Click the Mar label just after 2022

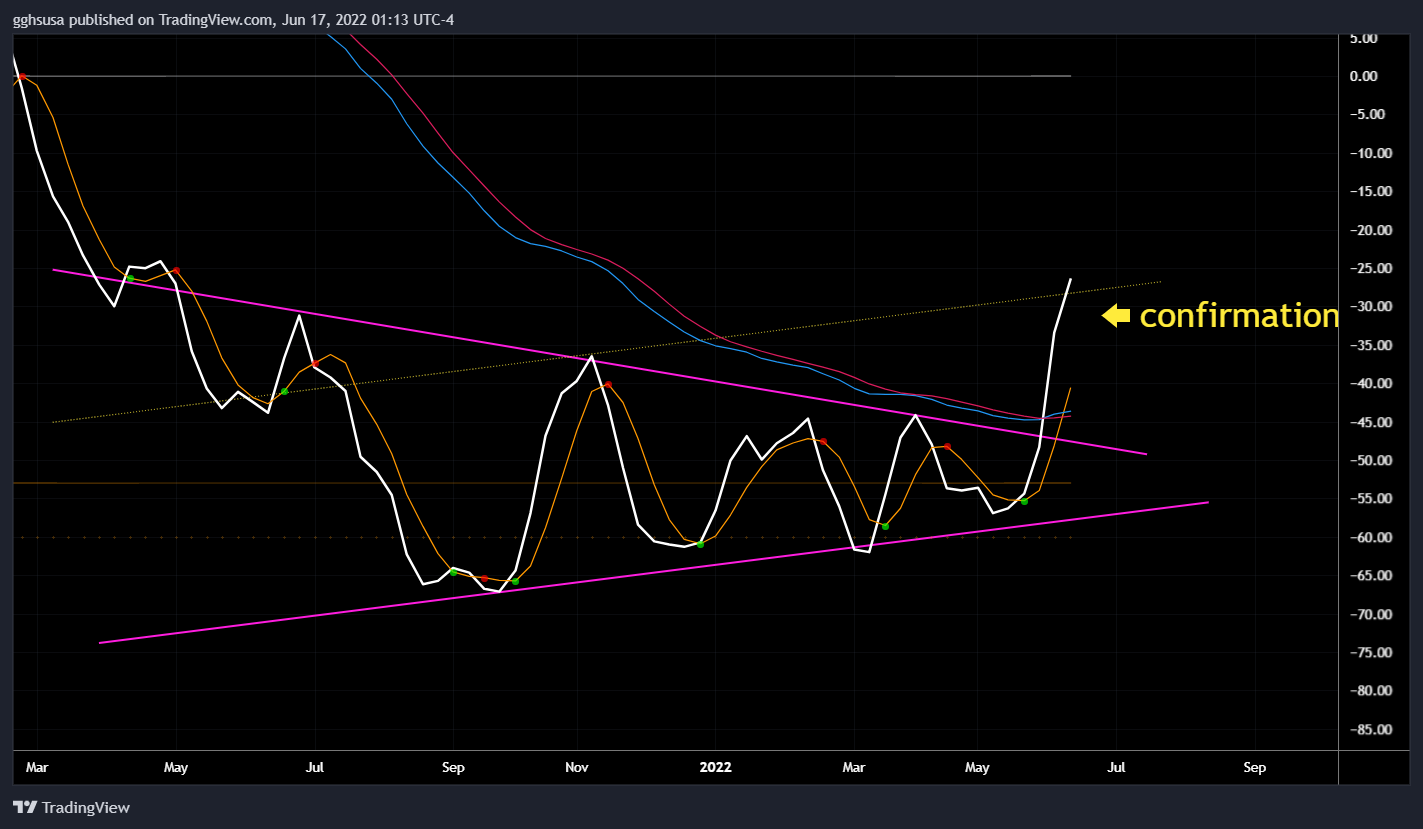tap(853, 767)
